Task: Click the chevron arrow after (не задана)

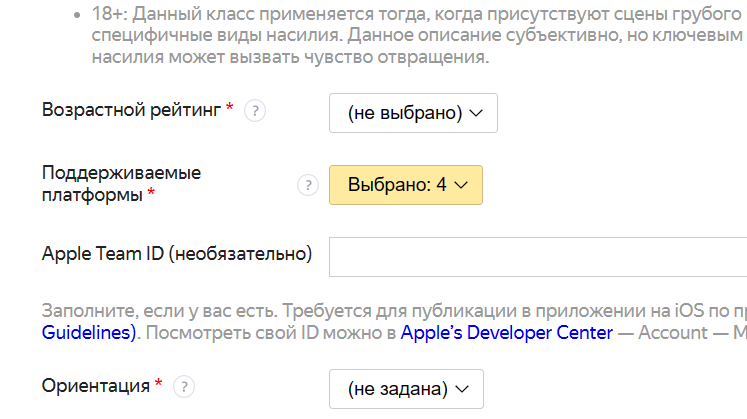Action: coord(462,389)
